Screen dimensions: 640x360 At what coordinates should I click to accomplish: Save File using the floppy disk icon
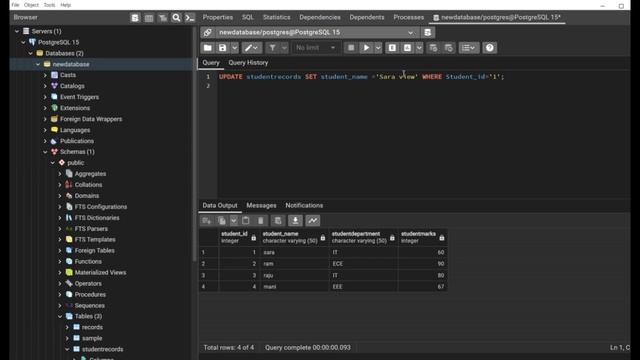click(x=222, y=48)
